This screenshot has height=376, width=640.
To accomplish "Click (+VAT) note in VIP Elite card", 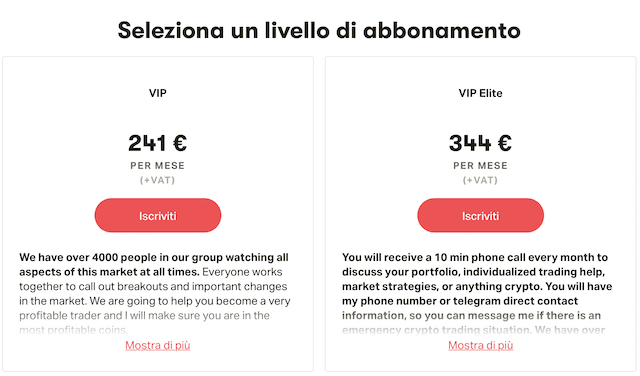I will click(480, 180).
